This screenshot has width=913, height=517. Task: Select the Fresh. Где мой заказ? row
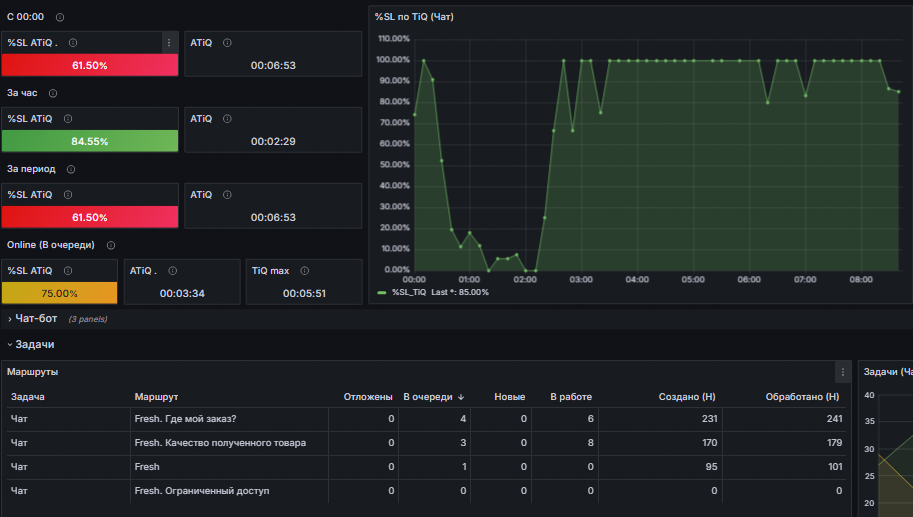click(426, 419)
